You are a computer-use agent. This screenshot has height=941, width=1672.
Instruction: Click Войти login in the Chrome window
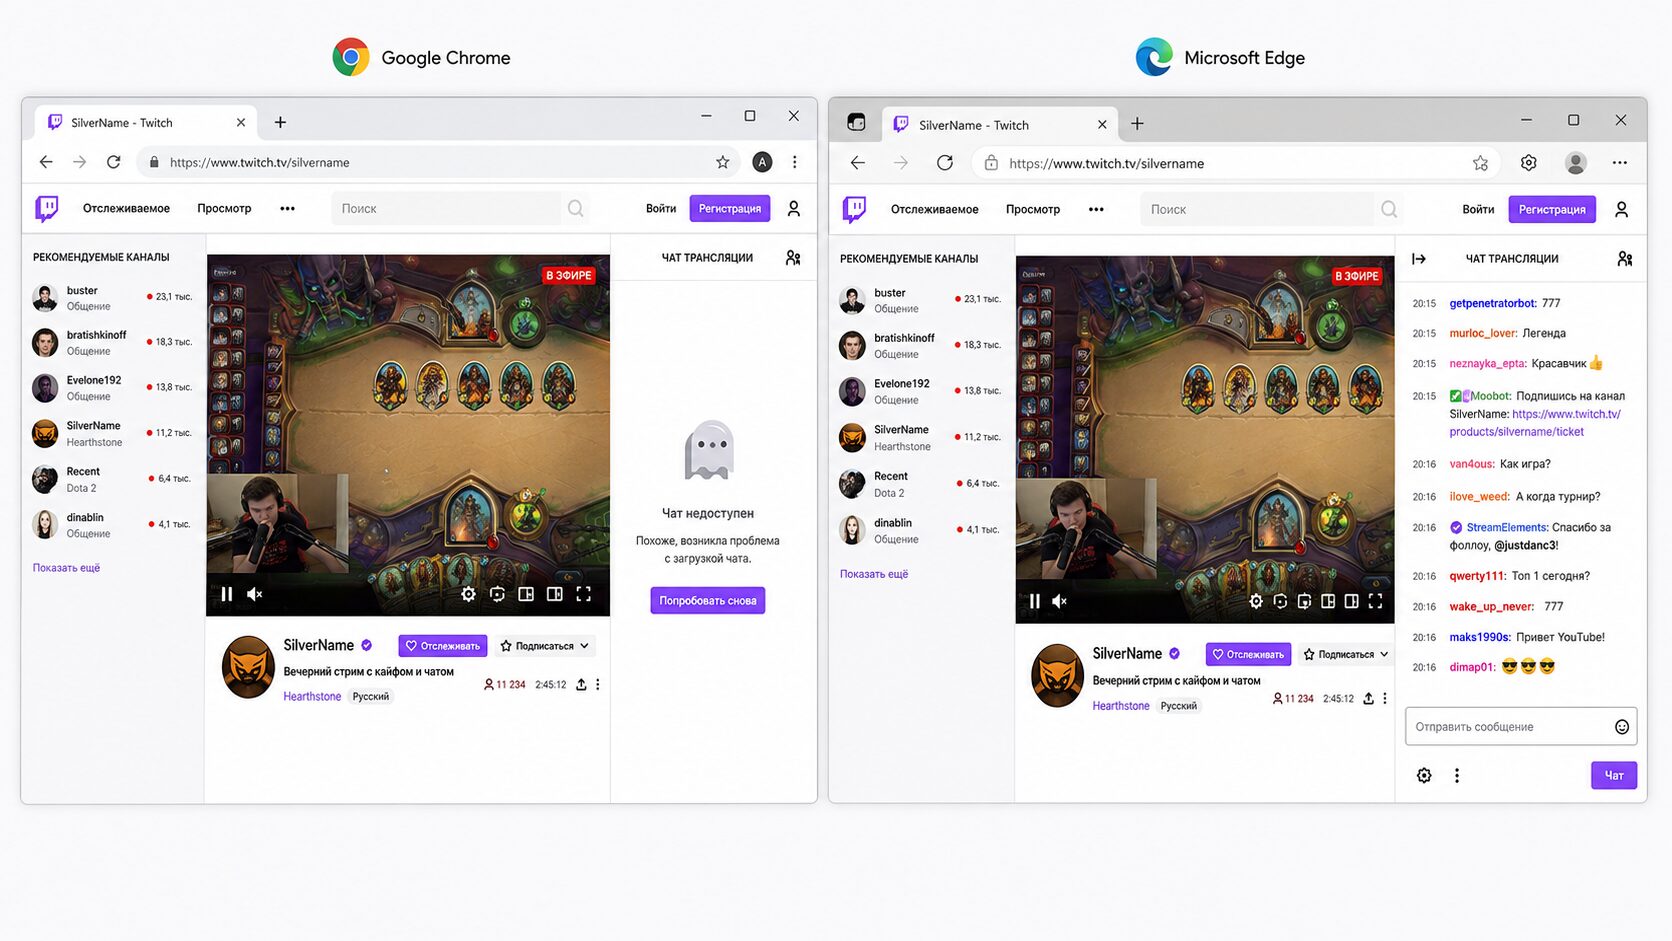coord(661,208)
